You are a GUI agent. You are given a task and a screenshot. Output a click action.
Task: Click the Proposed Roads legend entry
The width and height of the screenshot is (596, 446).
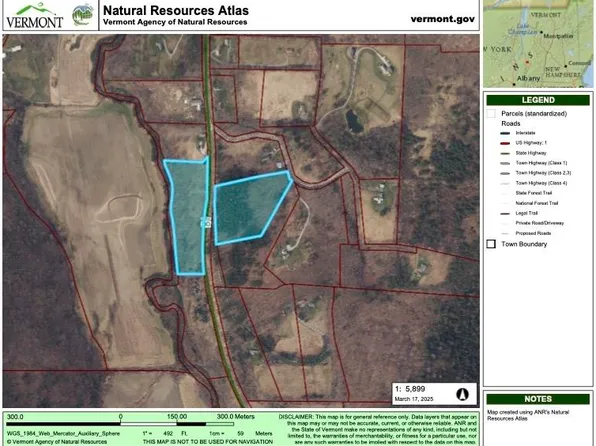point(526,233)
